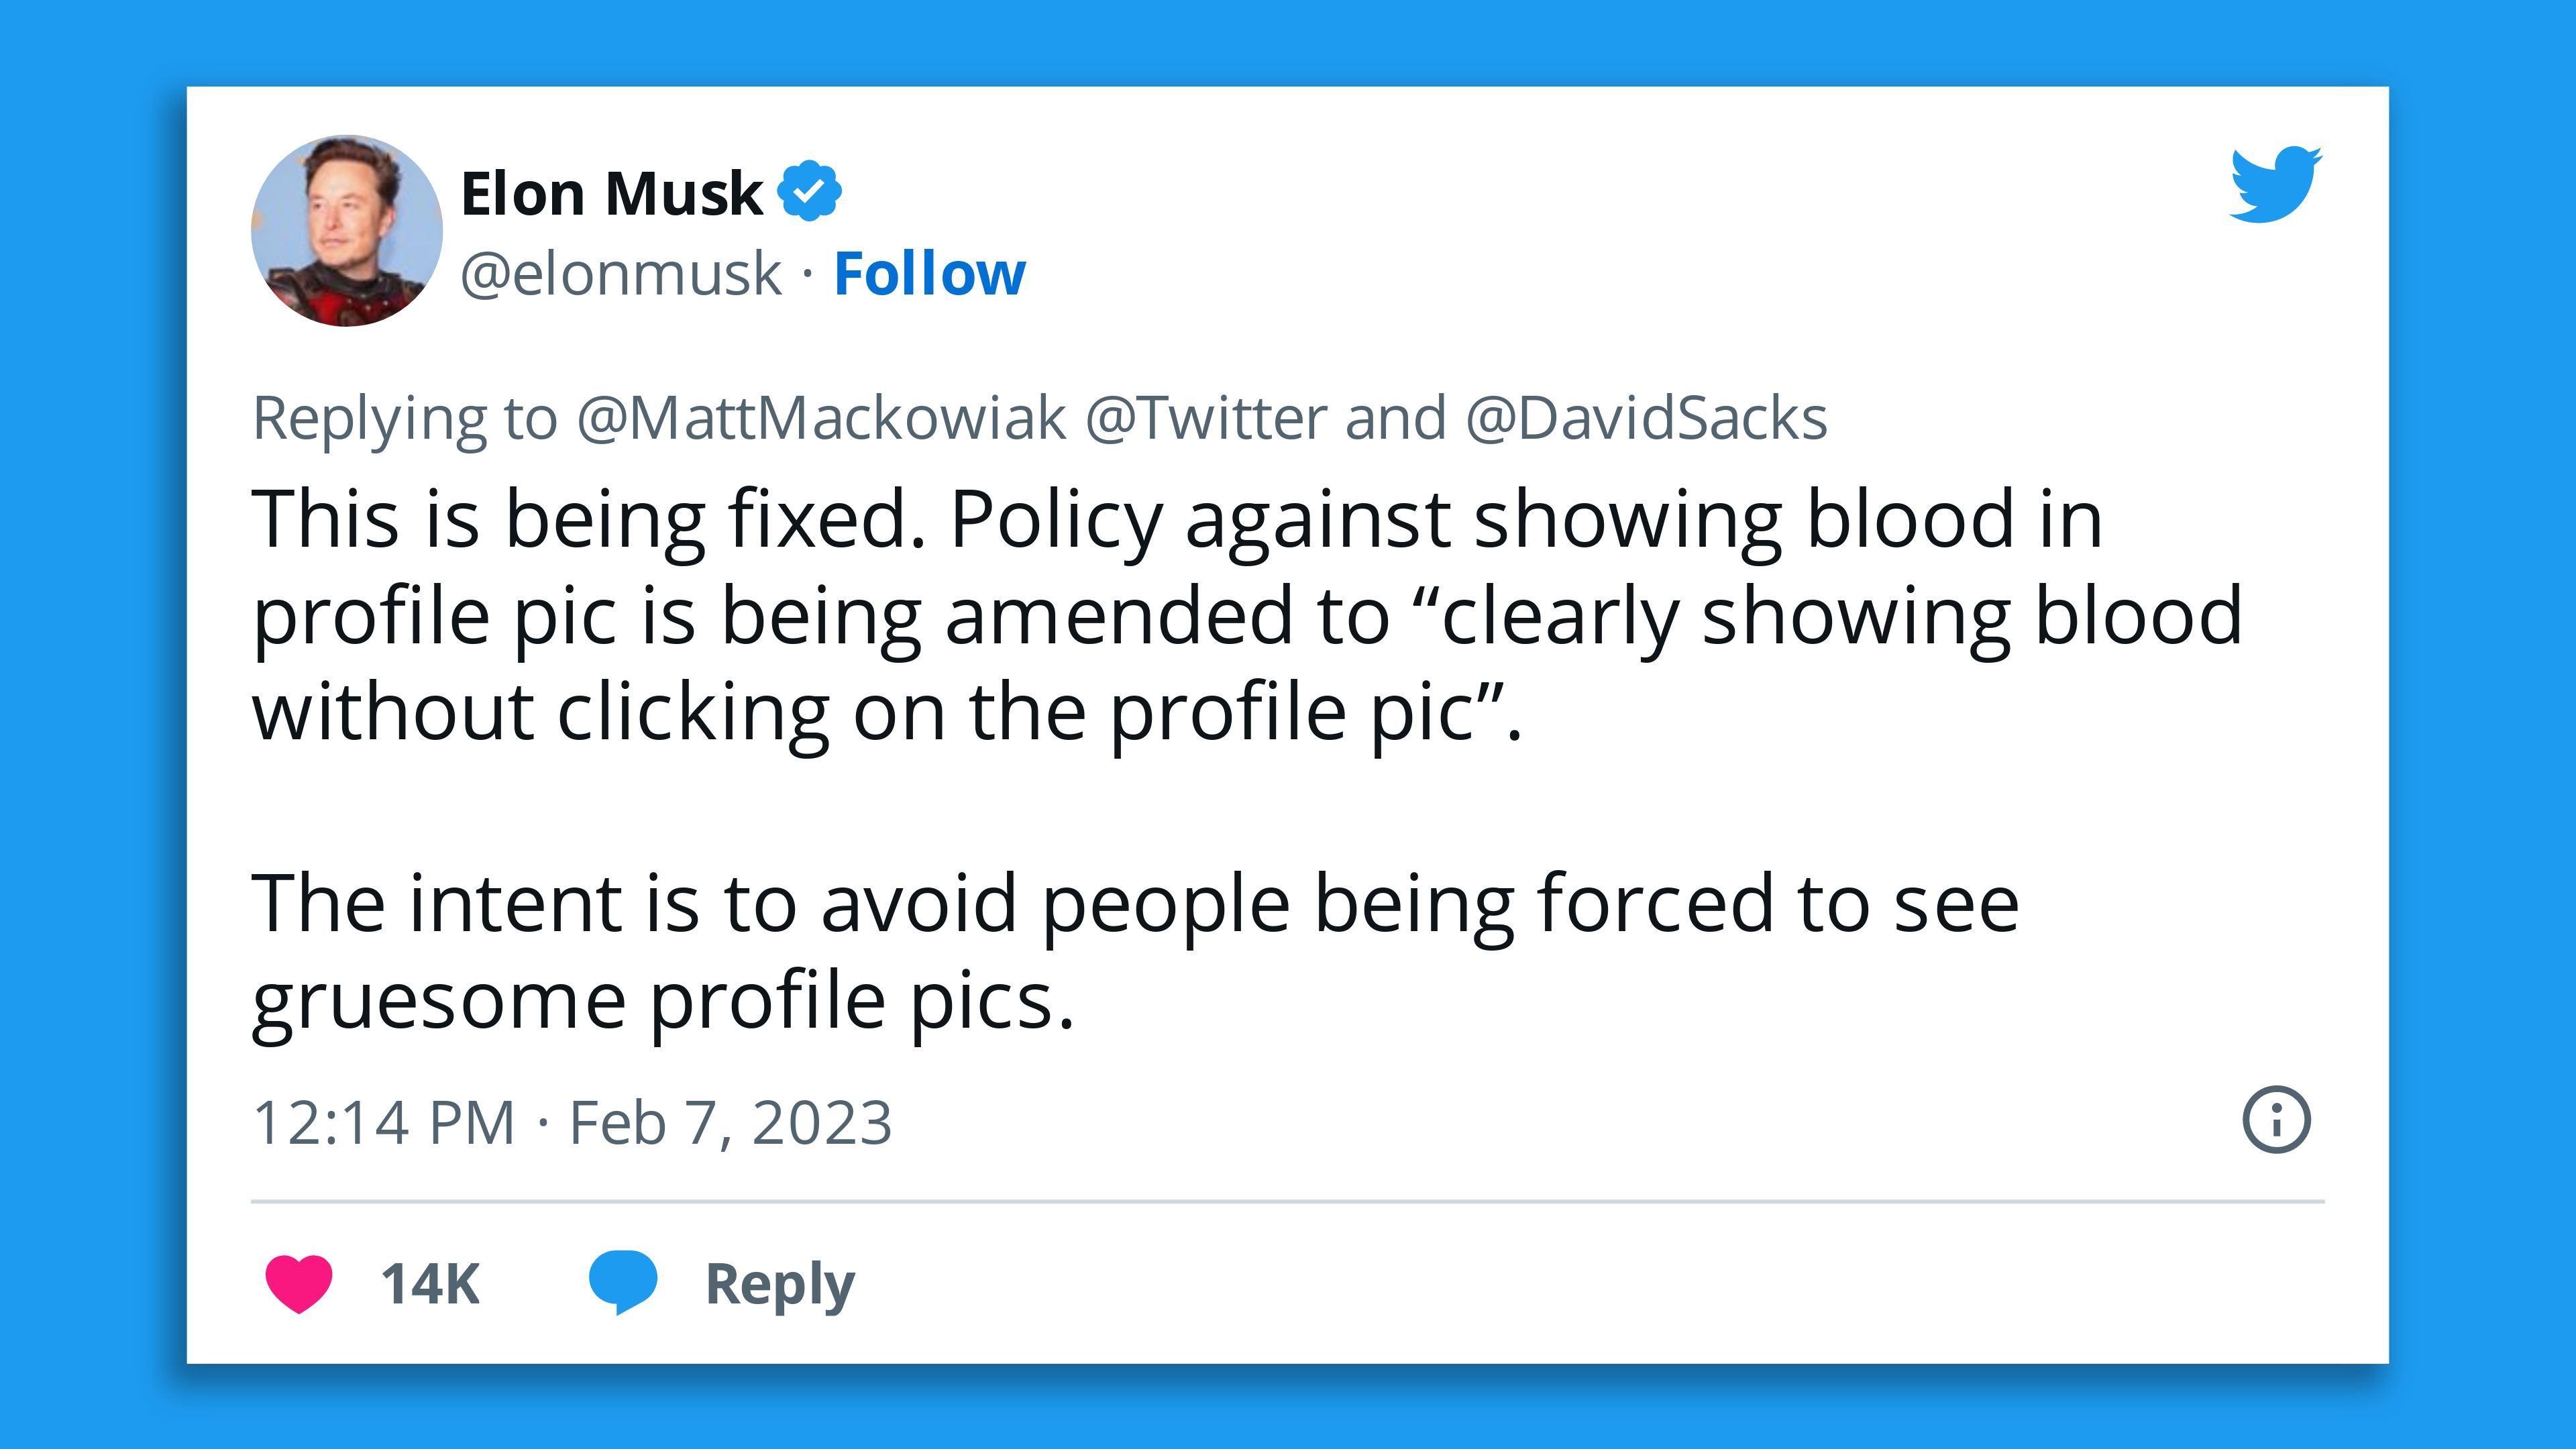Viewport: 2576px width, 1449px height.
Task: Click the blue verified checkmark badge
Action: click(809, 191)
